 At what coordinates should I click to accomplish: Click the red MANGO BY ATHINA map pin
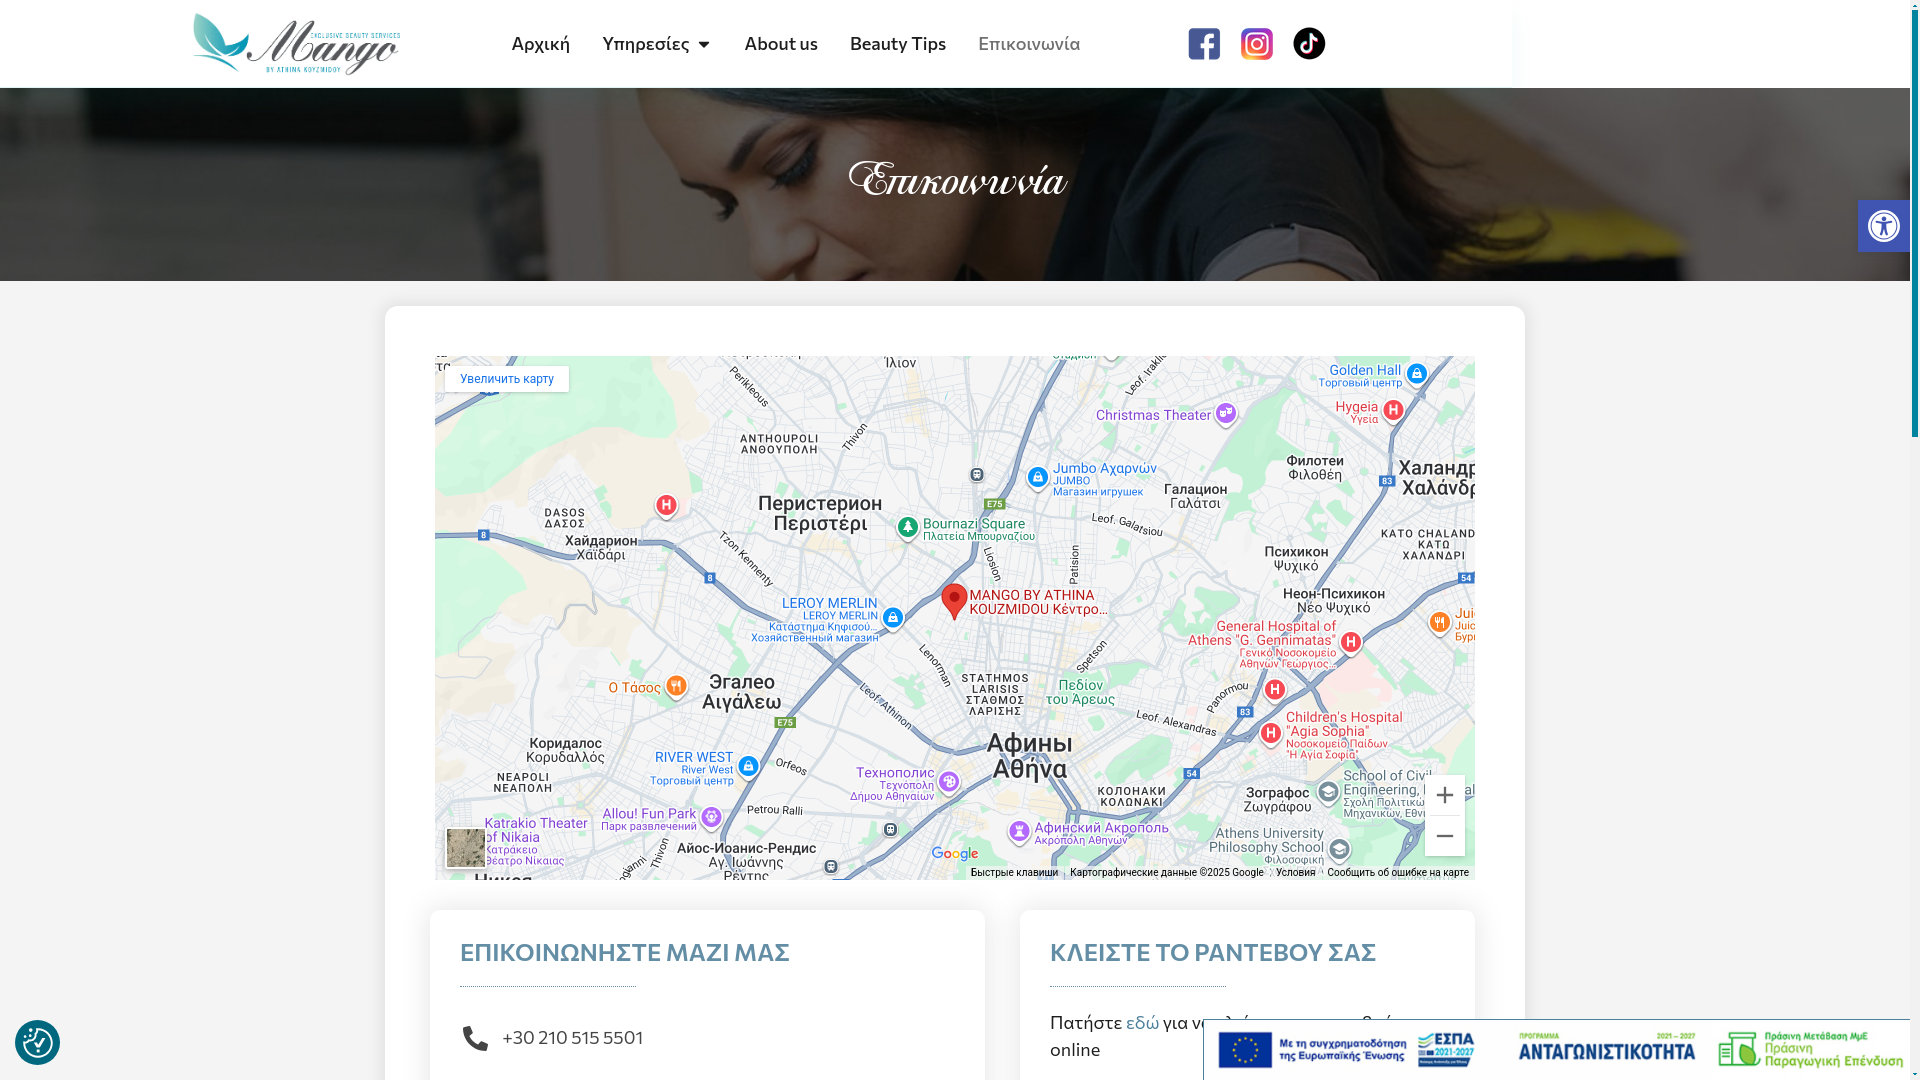click(954, 601)
